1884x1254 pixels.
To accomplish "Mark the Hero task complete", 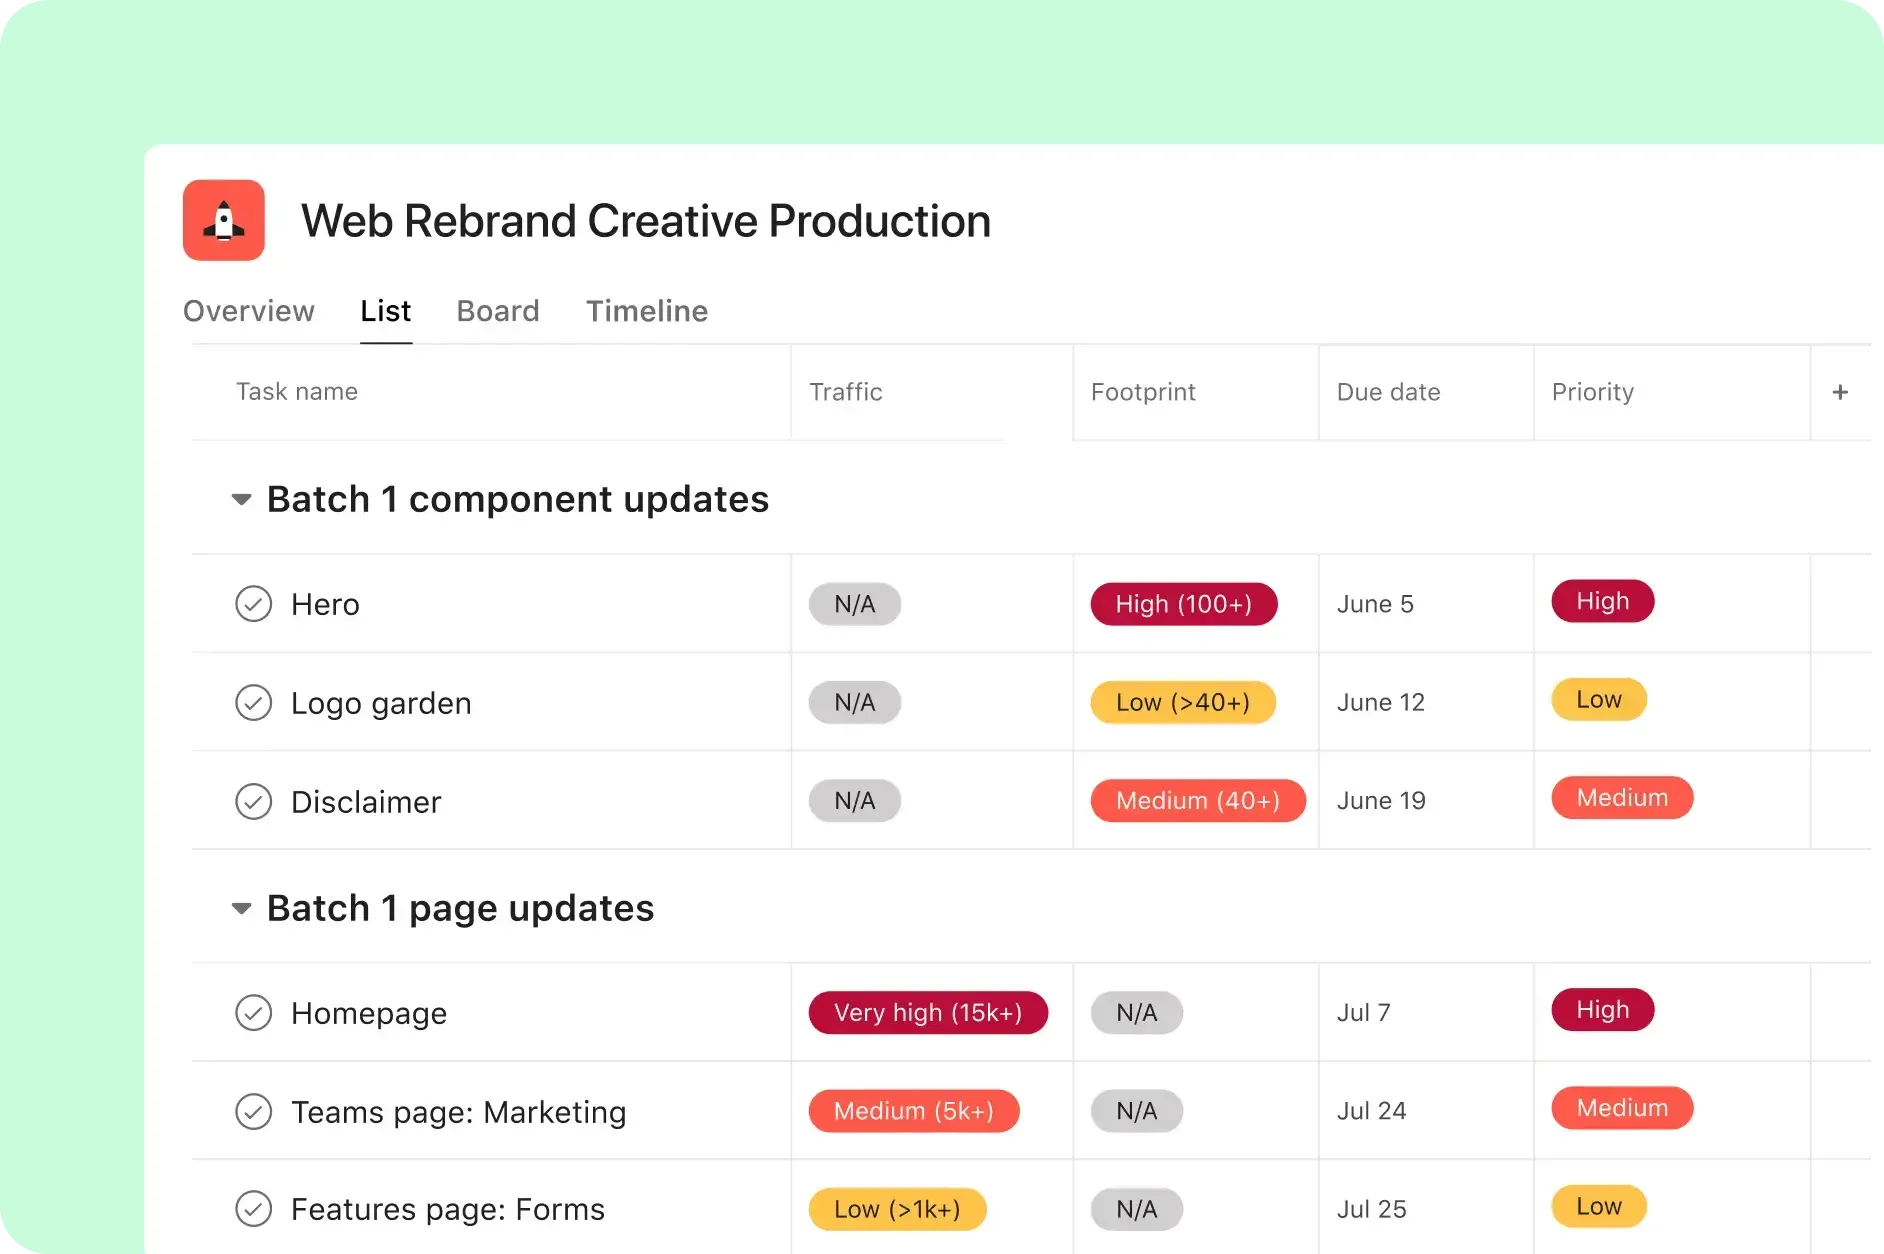I will point(253,604).
